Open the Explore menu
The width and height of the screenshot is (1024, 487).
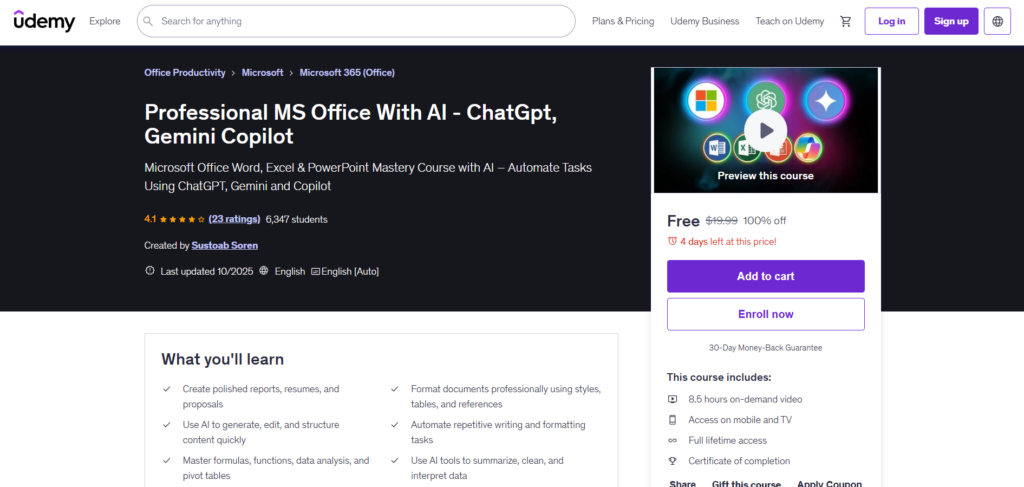tap(104, 21)
